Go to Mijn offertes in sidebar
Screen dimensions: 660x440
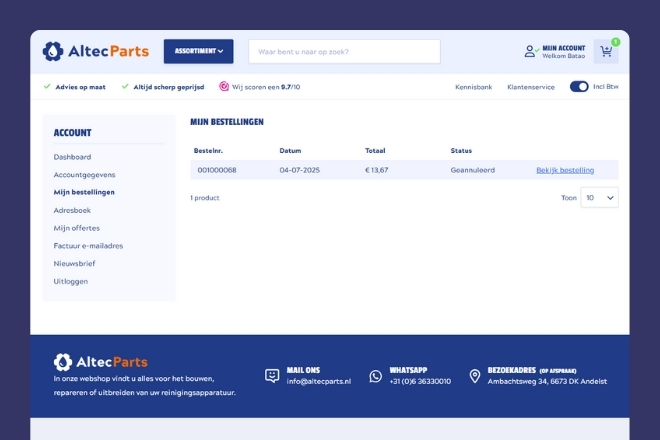coord(76,228)
